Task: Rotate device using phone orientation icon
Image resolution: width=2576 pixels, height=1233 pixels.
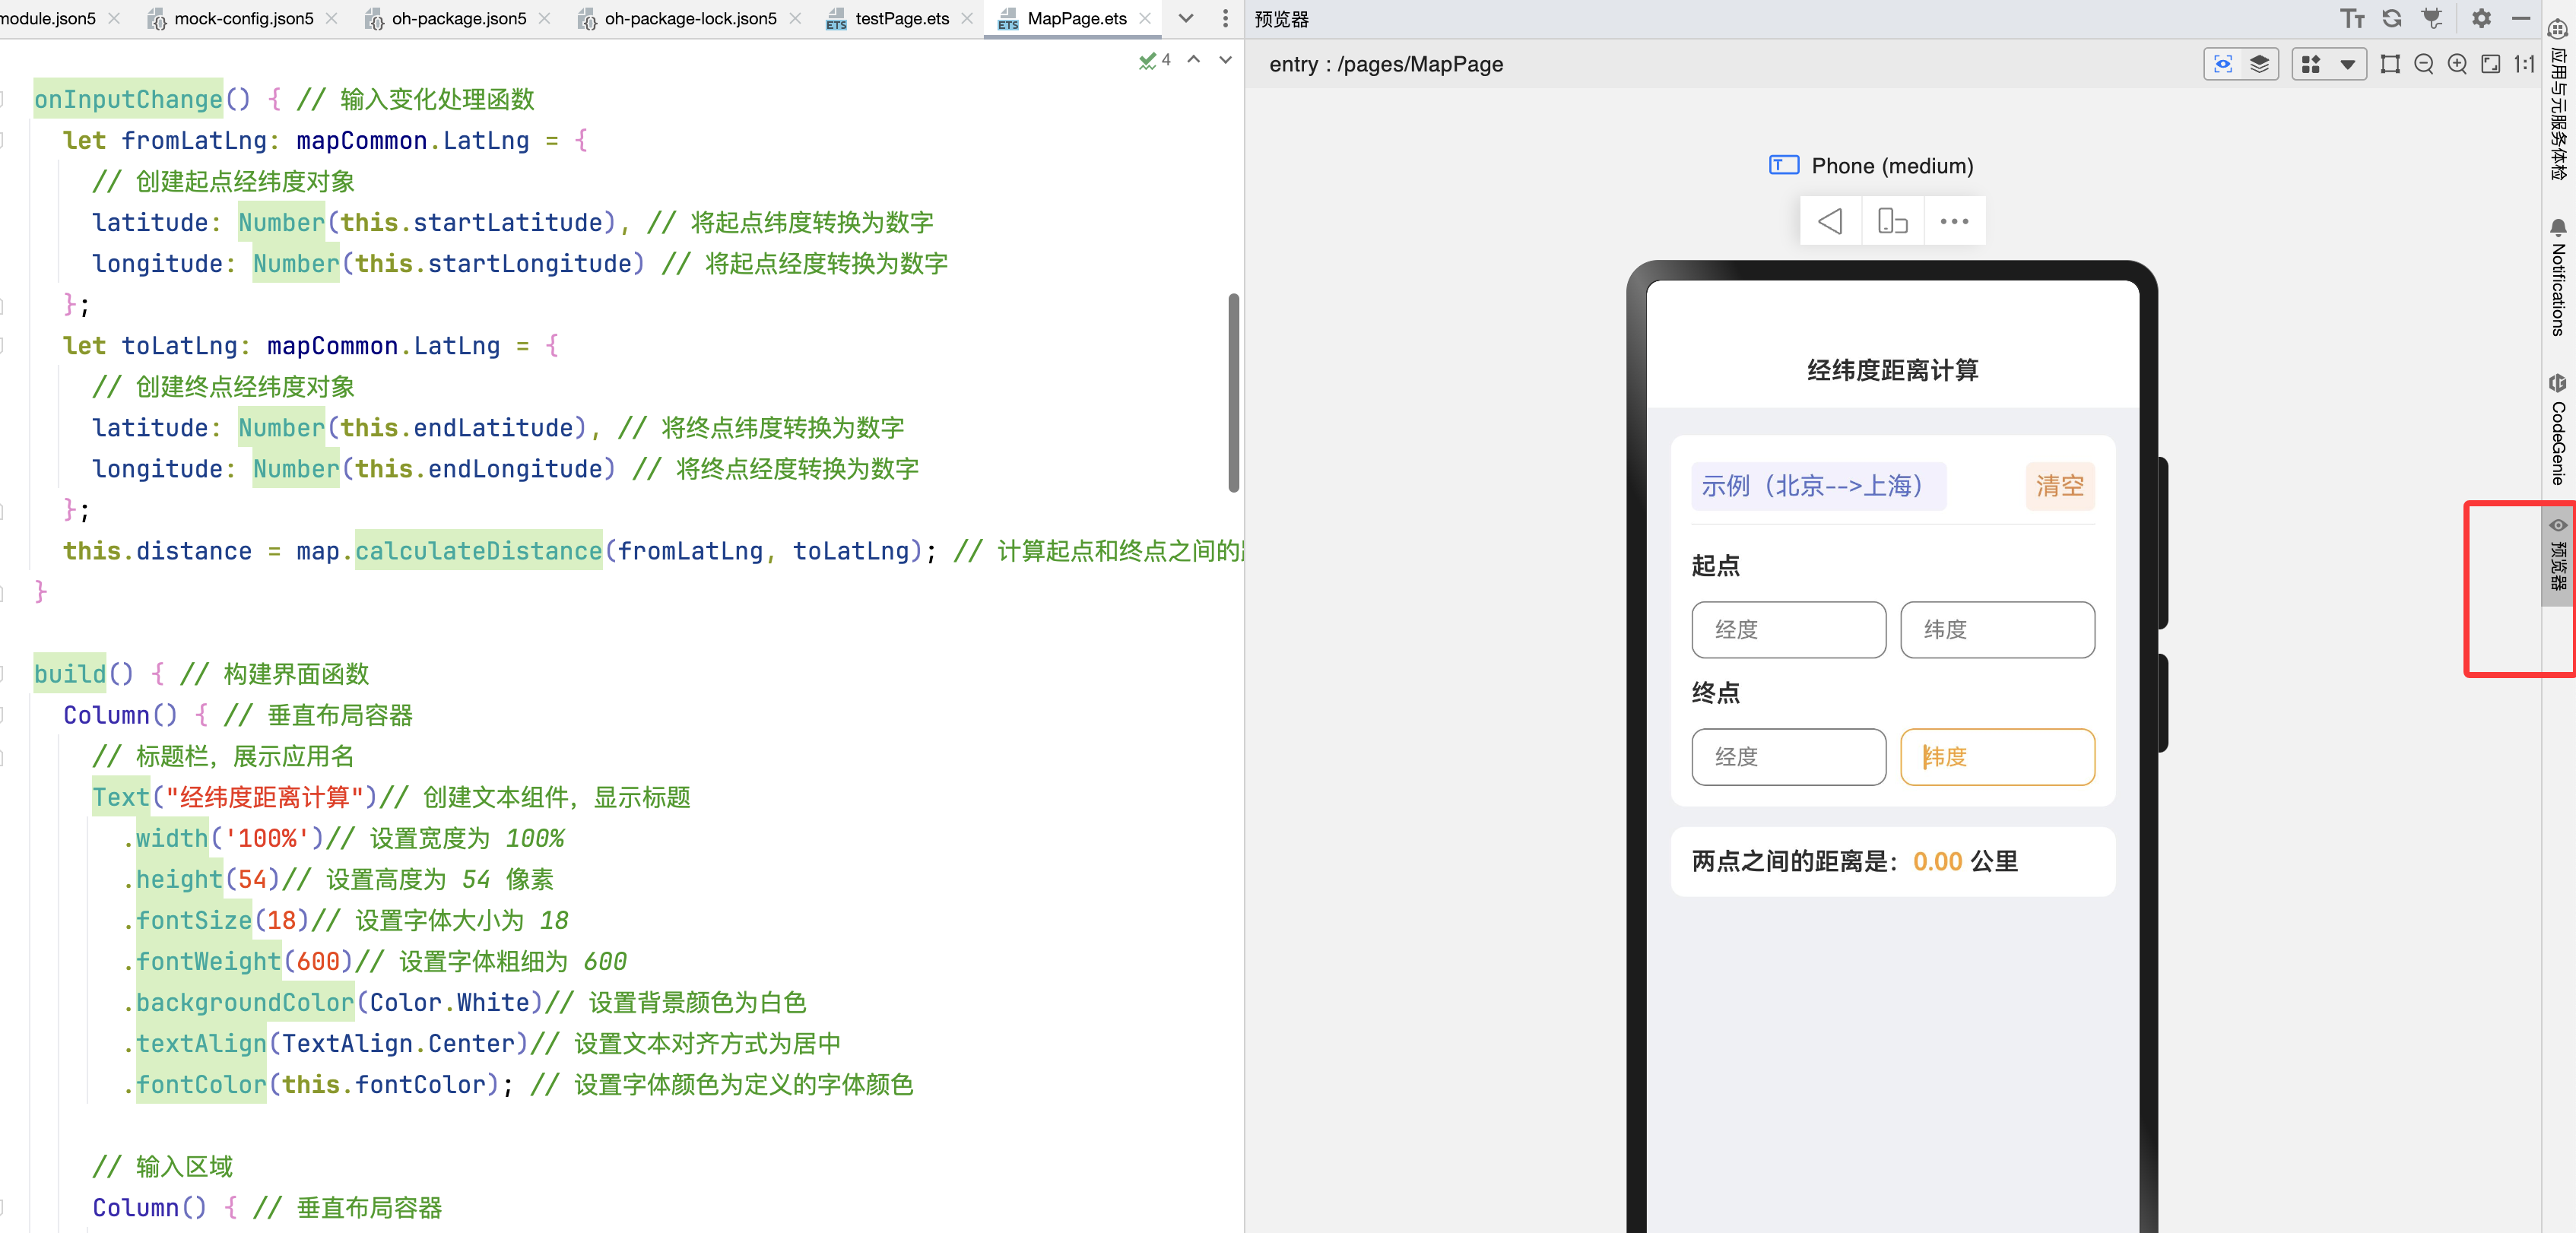Action: coord(1892,221)
